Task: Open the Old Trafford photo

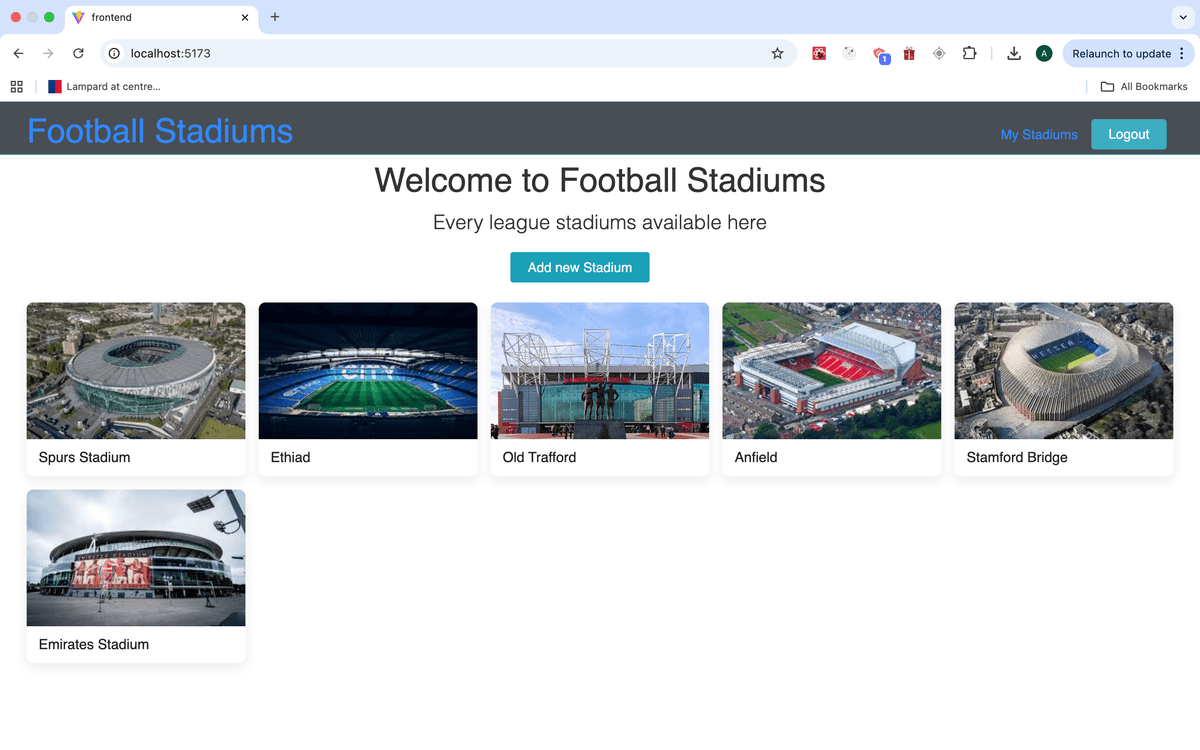Action: click(x=600, y=371)
